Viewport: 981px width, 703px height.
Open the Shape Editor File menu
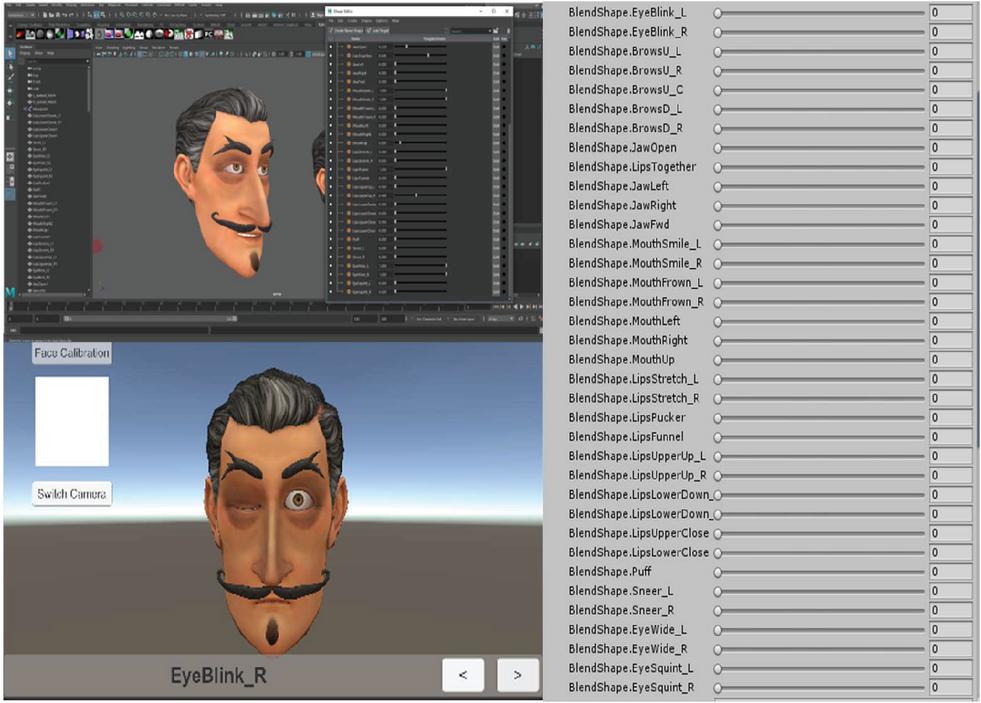click(332, 20)
